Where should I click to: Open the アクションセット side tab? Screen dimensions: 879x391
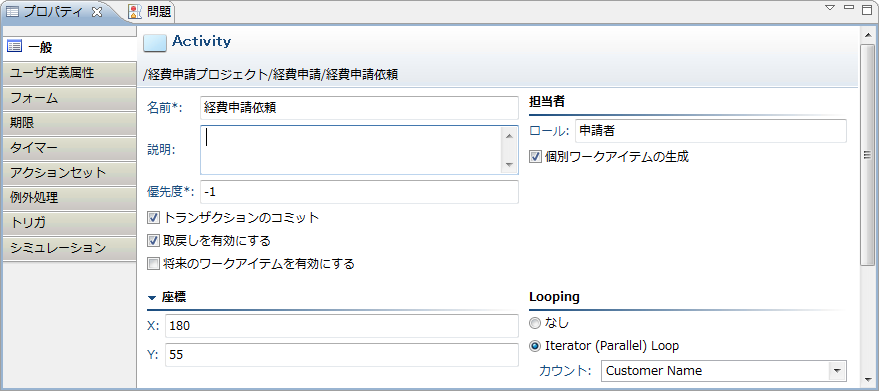69,173
